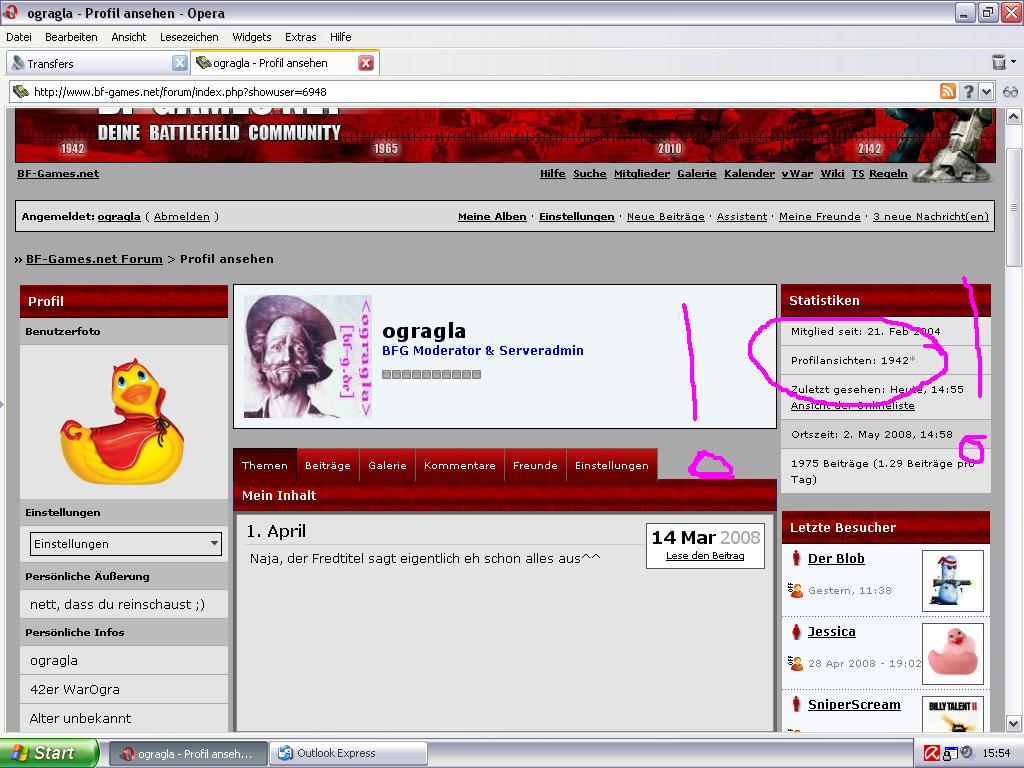Open the address bar dropdown arrow
This screenshot has height=768, width=1024.
(x=986, y=91)
